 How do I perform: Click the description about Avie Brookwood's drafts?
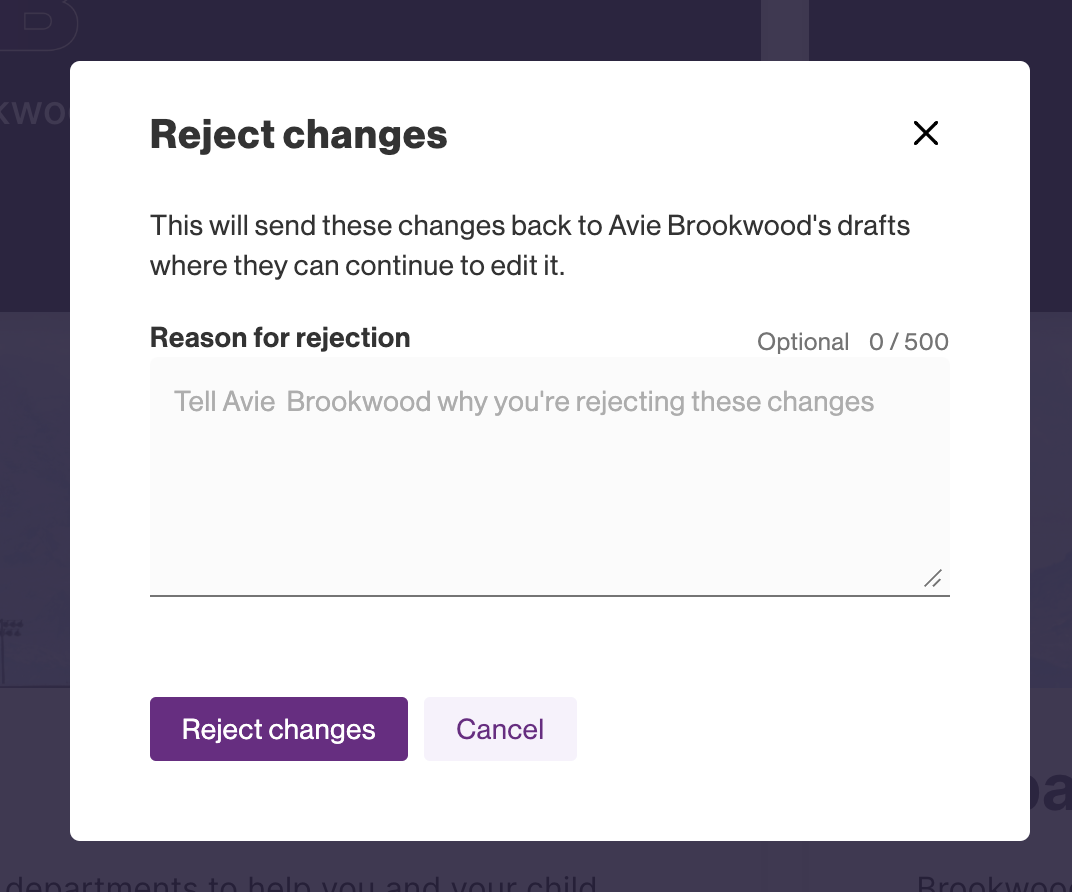(x=530, y=225)
